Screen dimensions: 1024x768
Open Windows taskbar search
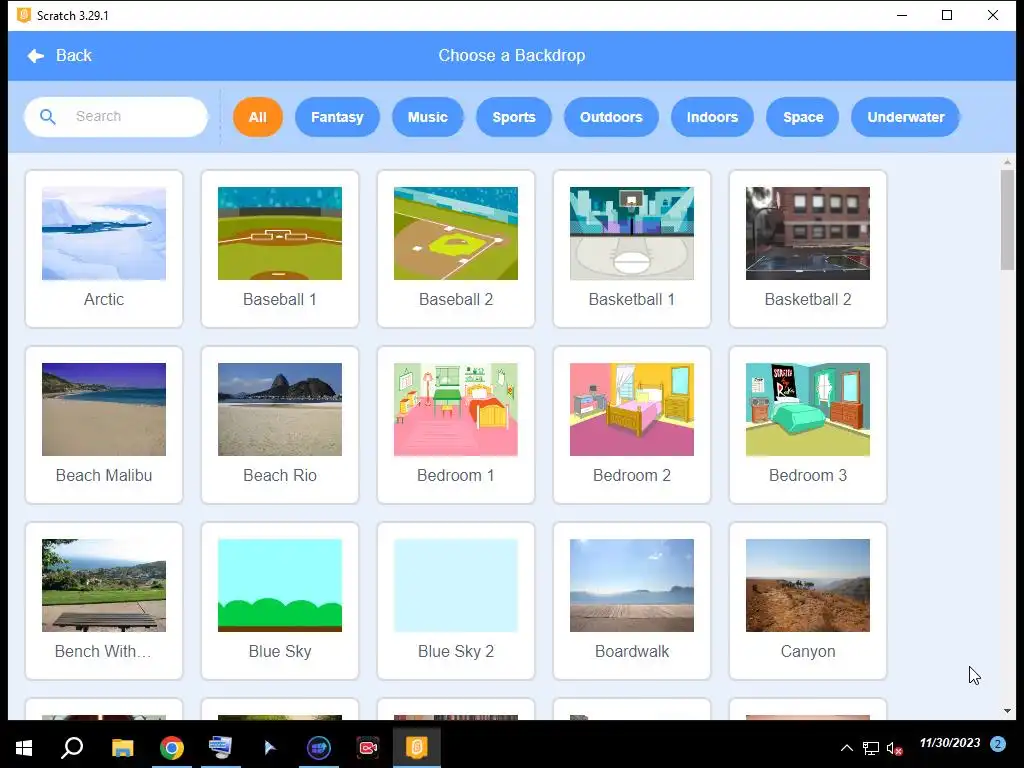[72, 748]
